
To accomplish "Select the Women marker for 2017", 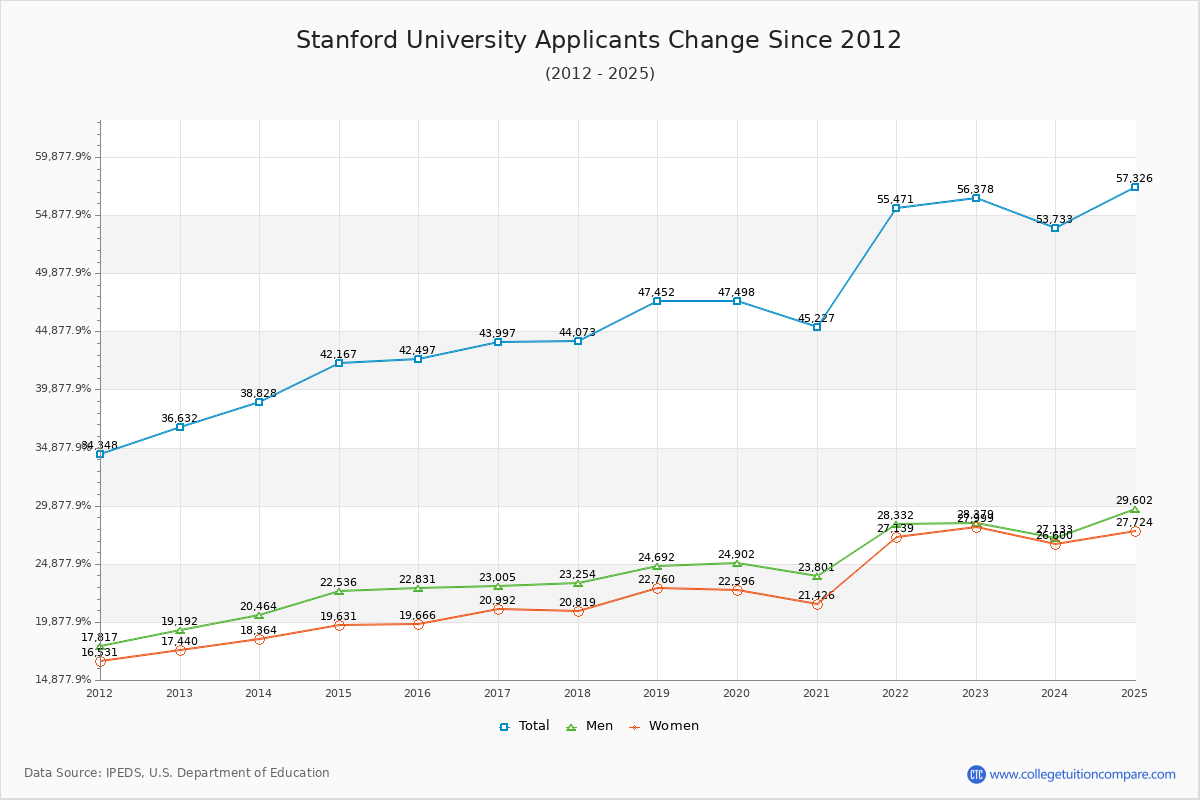I will [498, 609].
